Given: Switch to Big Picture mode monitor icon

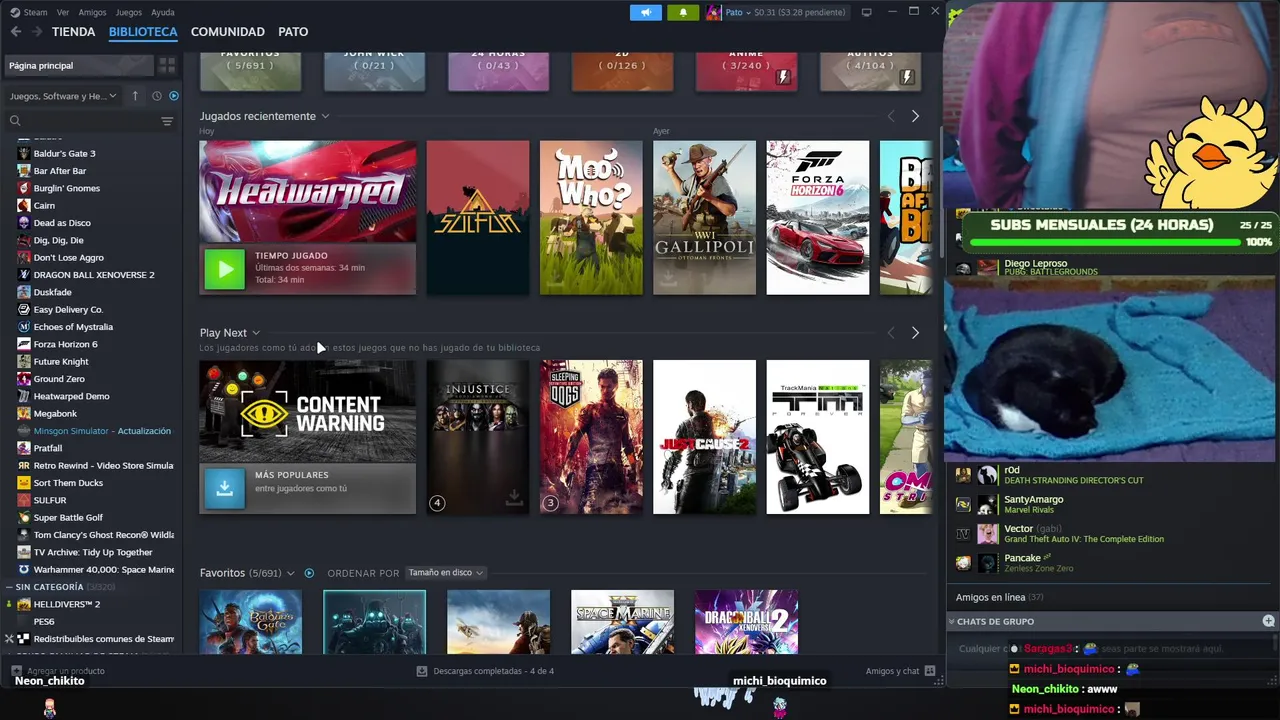Looking at the screenshot, I should tap(866, 12).
